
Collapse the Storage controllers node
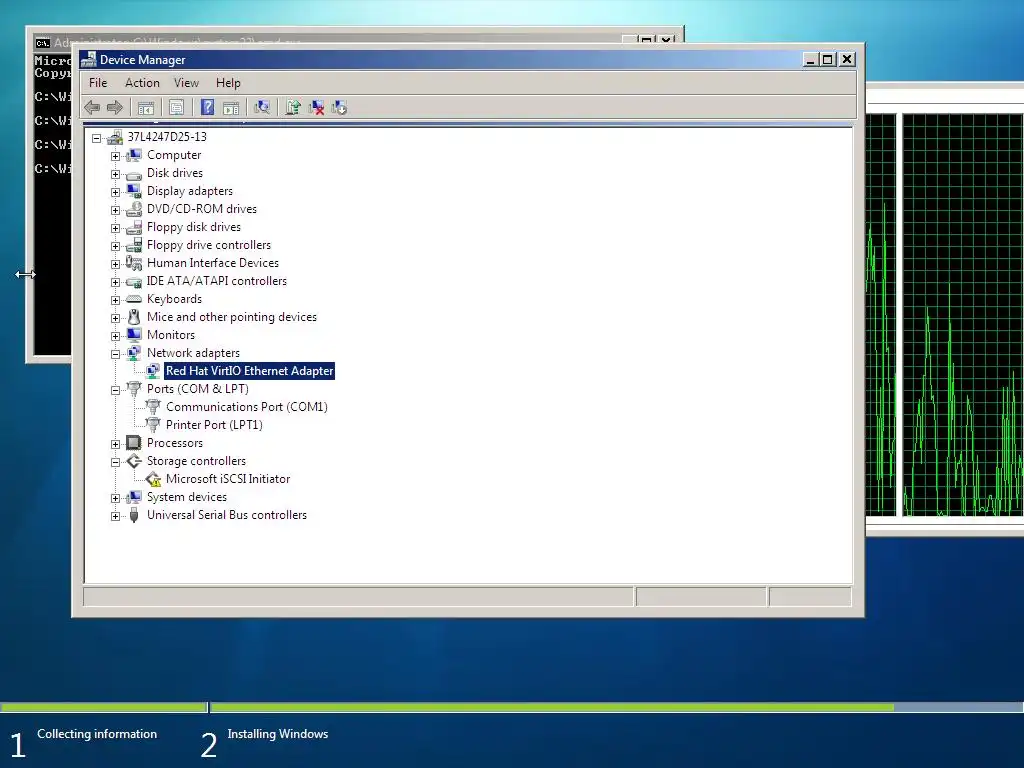click(116, 462)
